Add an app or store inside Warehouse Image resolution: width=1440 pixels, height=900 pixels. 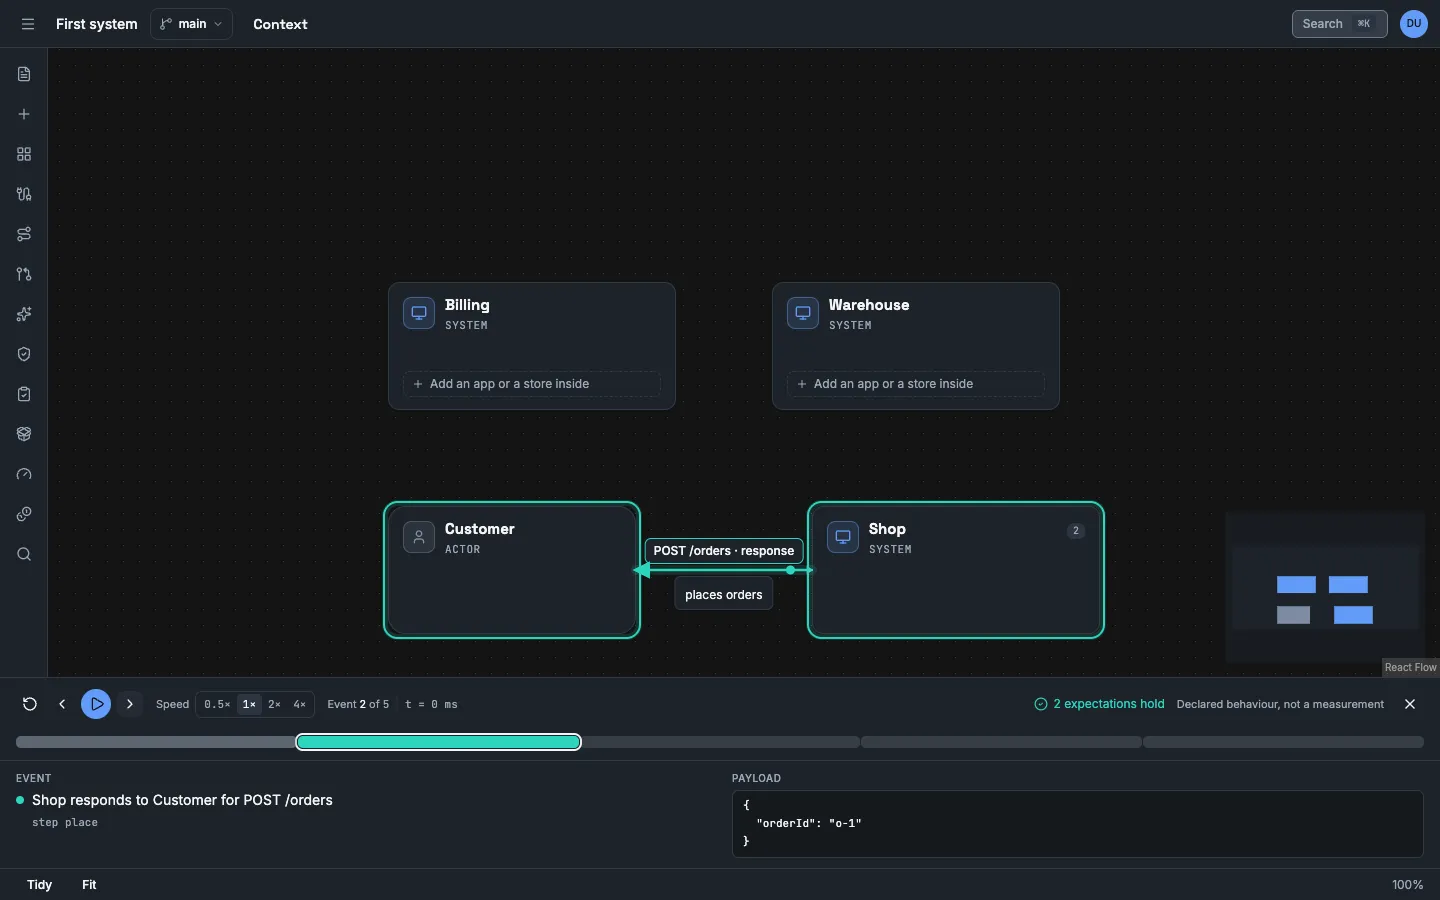pos(916,384)
